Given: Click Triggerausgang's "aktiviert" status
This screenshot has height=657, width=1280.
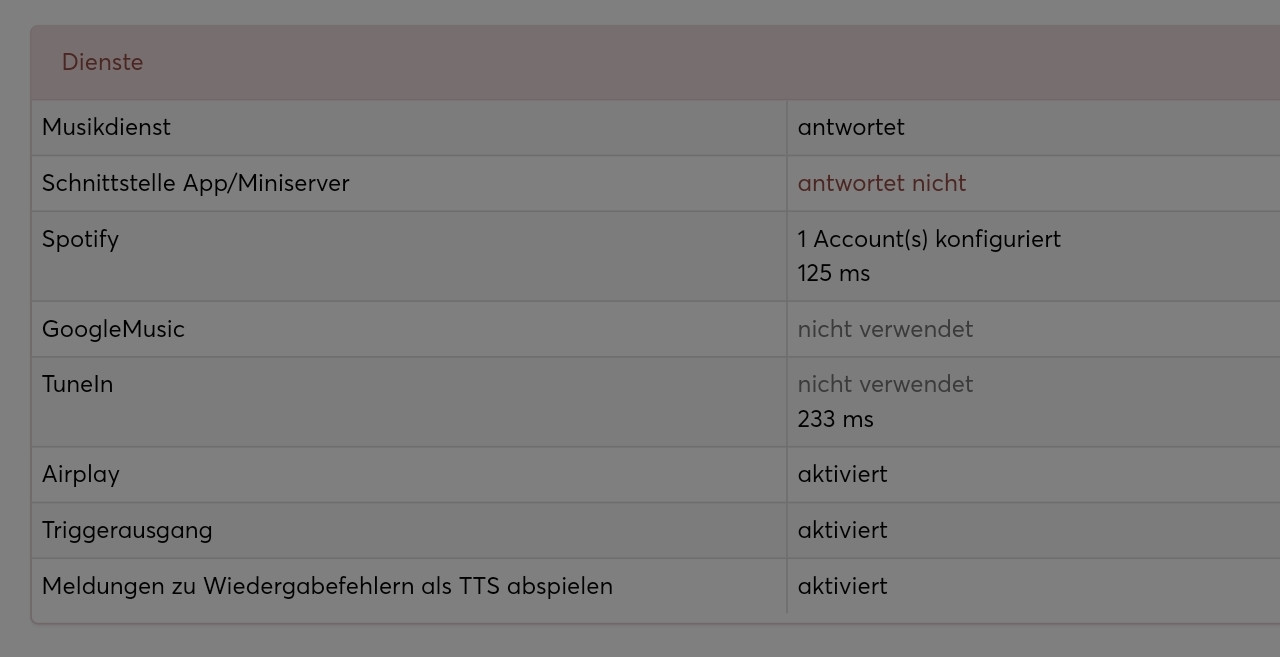Looking at the screenshot, I should 842,530.
